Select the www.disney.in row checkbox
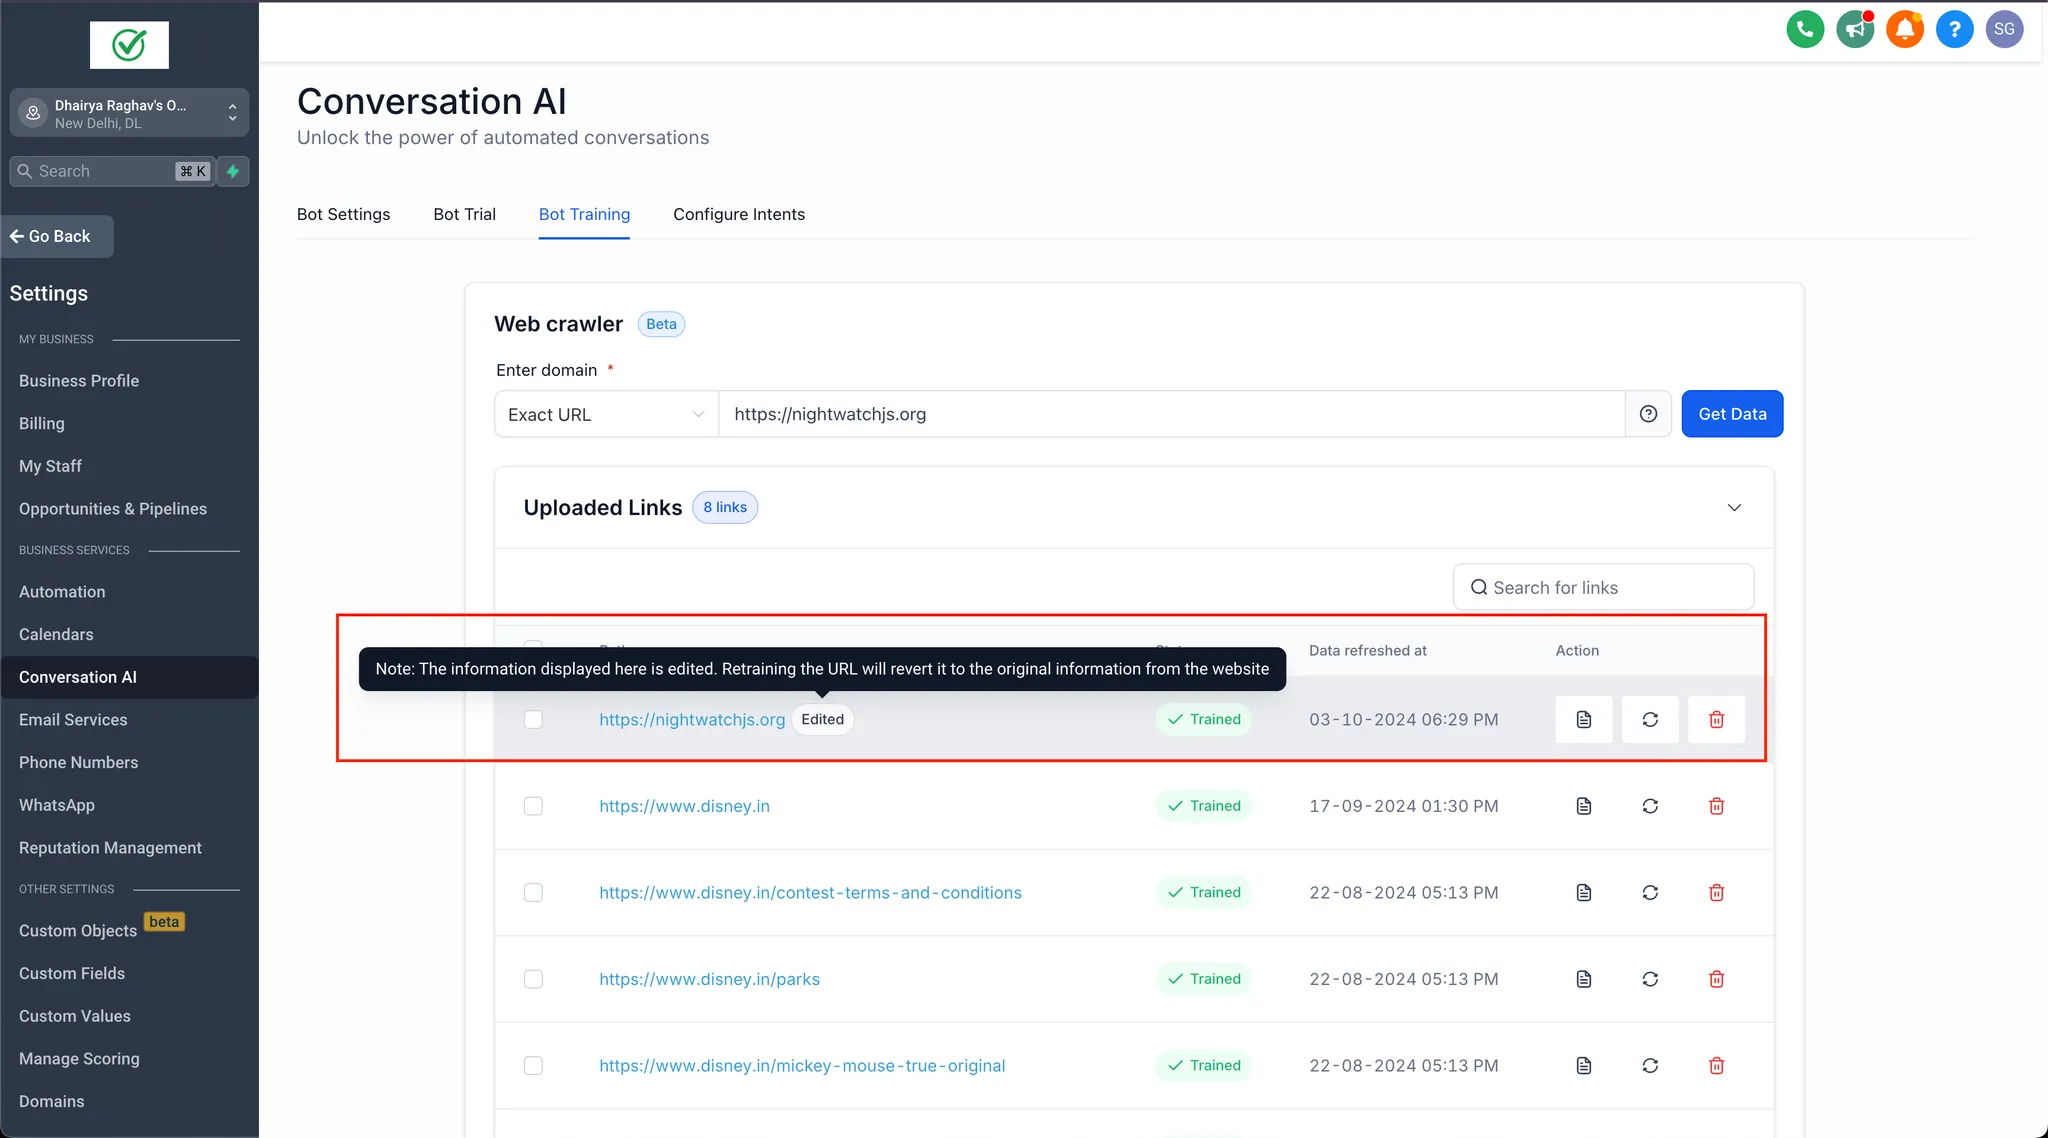The image size is (2048, 1138). click(533, 806)
